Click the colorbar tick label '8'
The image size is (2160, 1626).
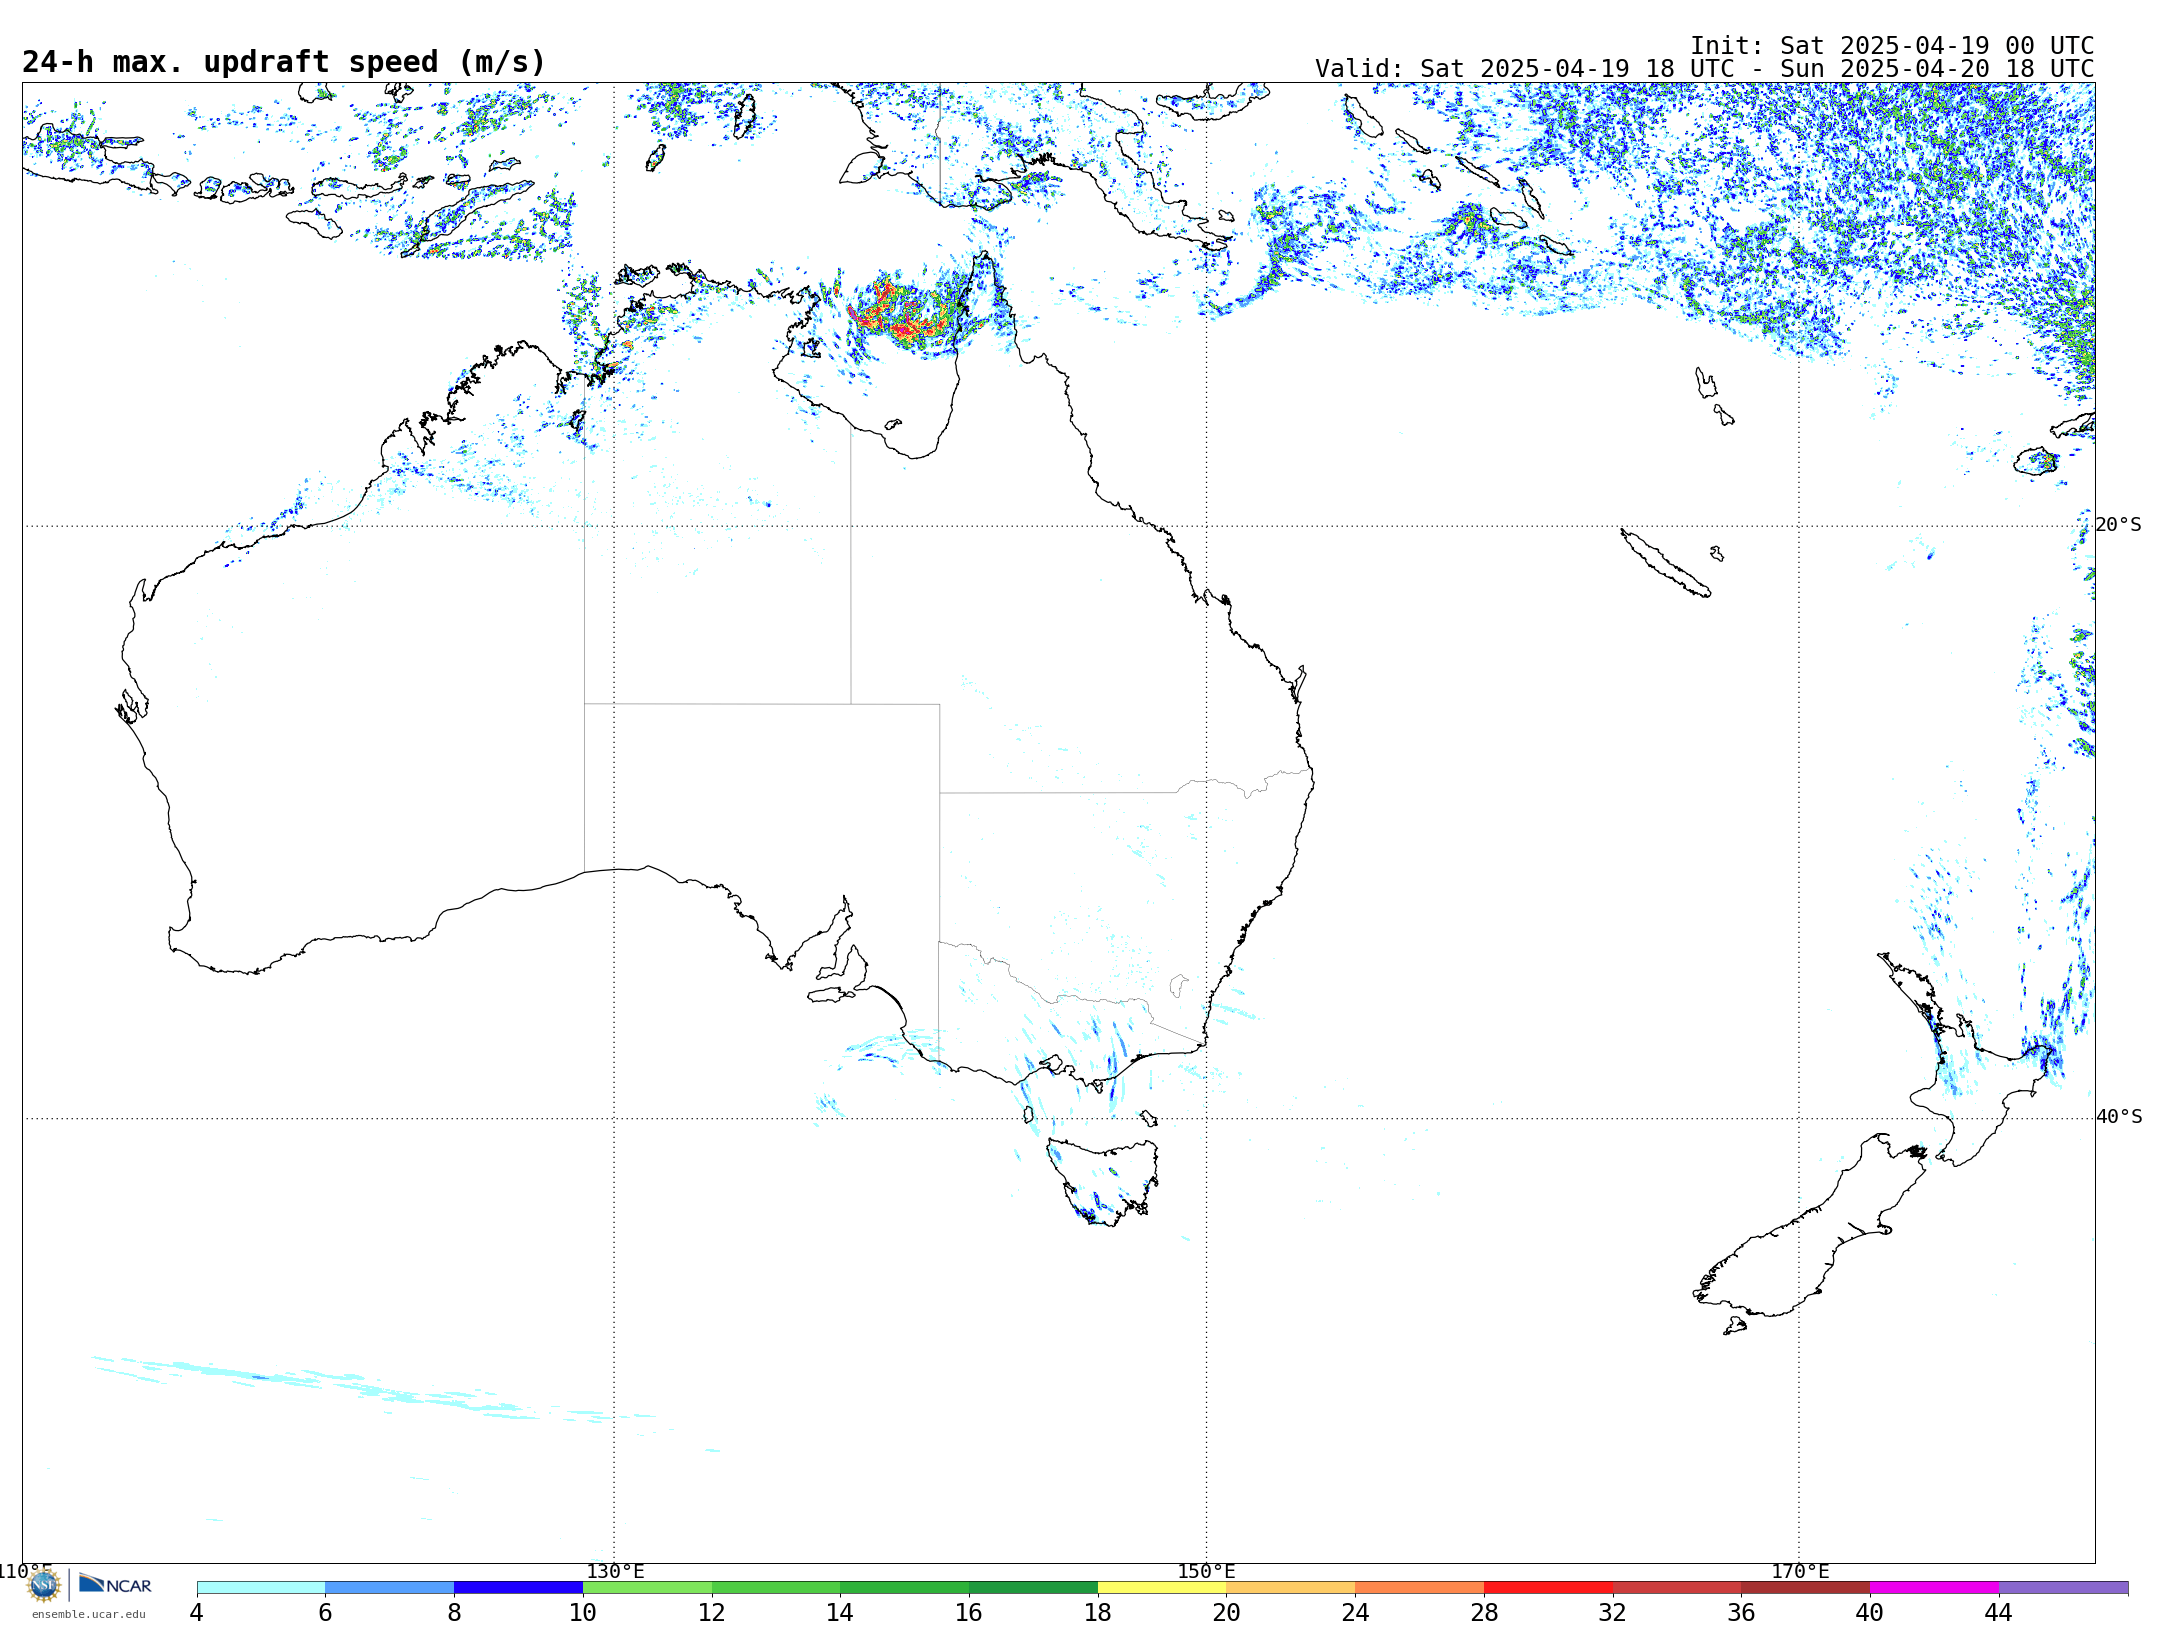click(454, 1612)
